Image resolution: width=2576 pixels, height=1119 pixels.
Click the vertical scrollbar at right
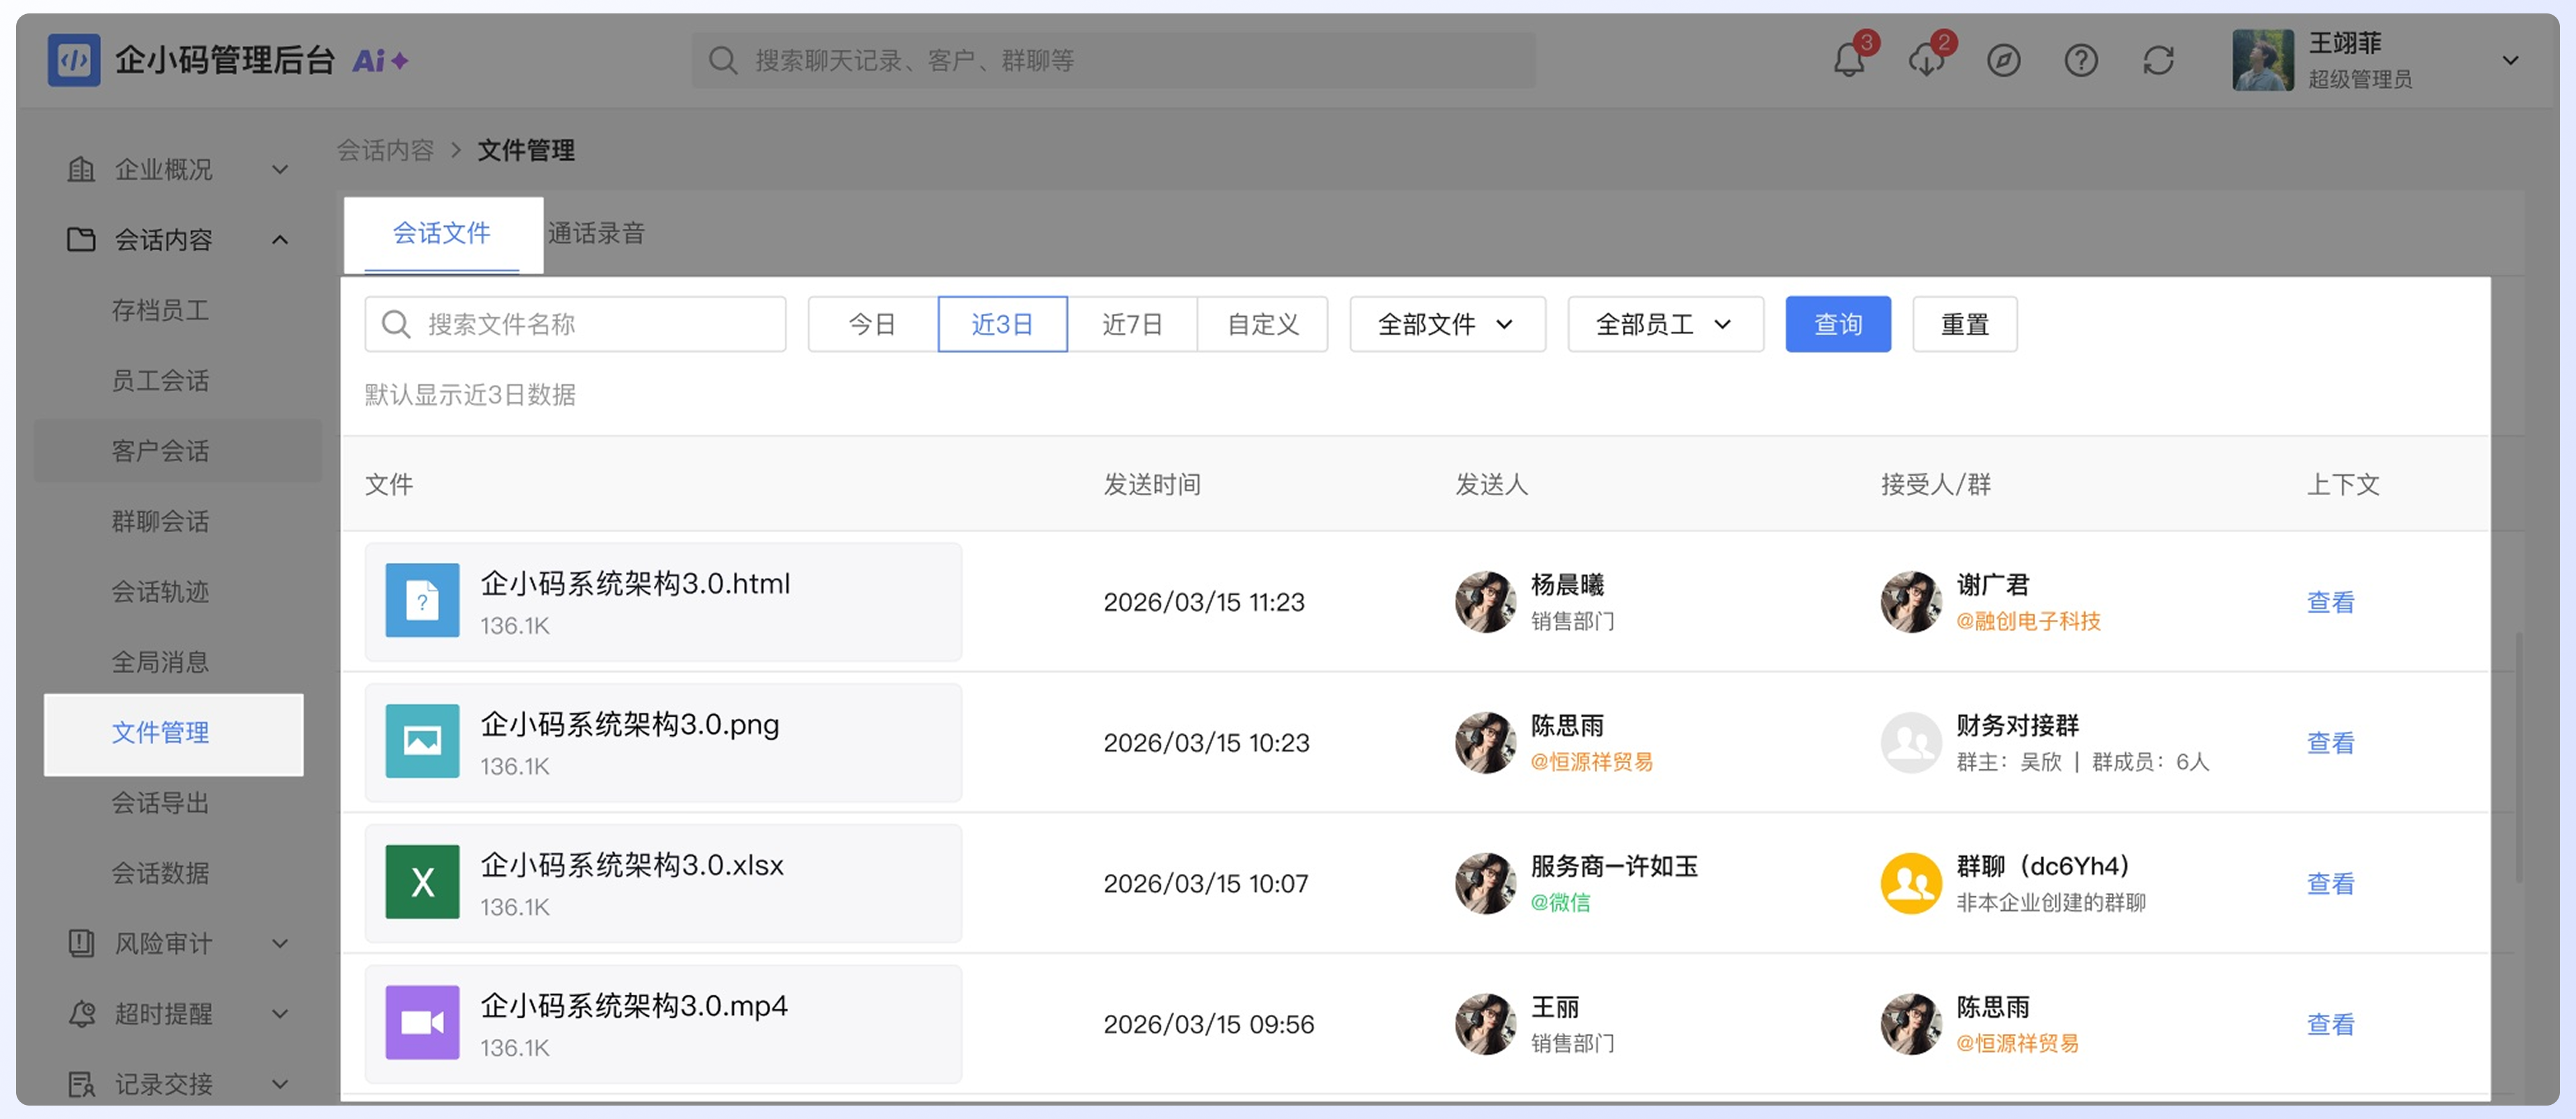point(2518,757)
